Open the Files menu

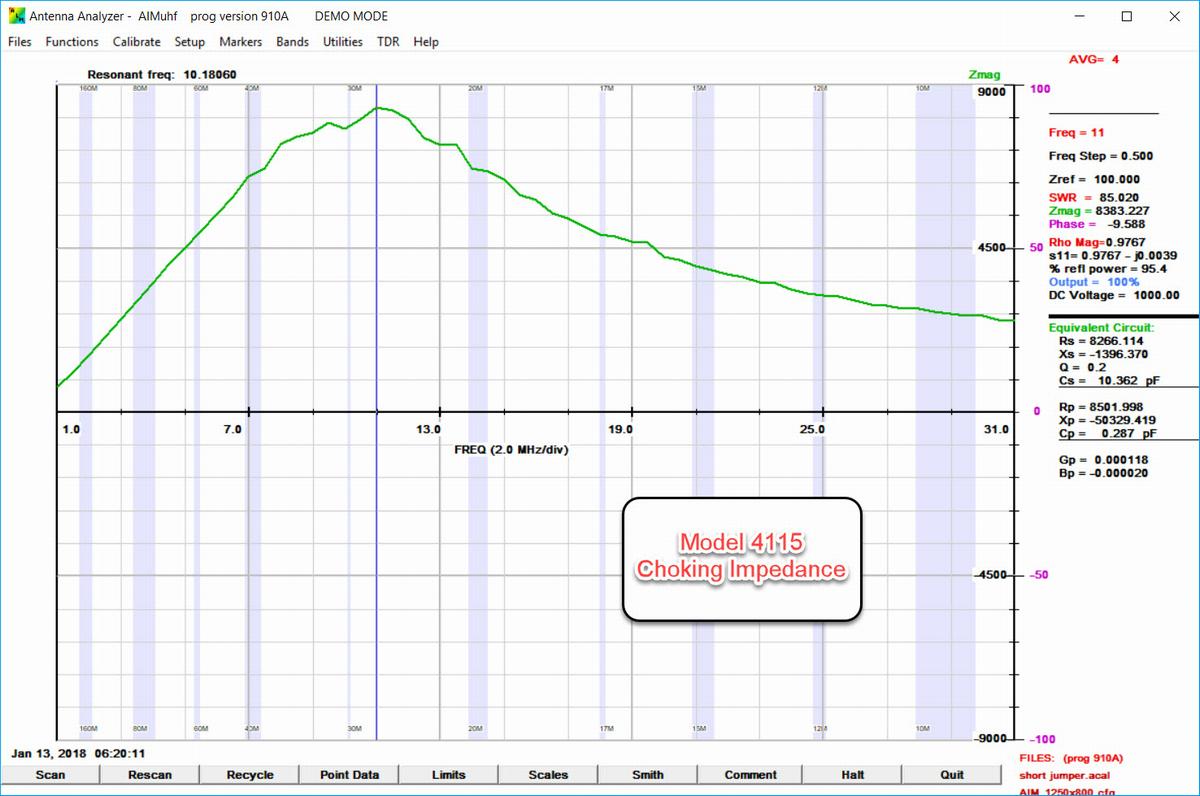coord(20,42)
